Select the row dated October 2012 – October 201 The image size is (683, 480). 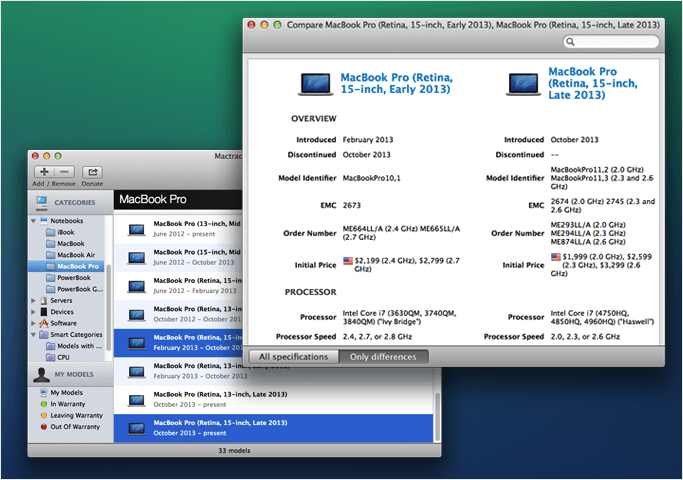click(x=178, y=314)
